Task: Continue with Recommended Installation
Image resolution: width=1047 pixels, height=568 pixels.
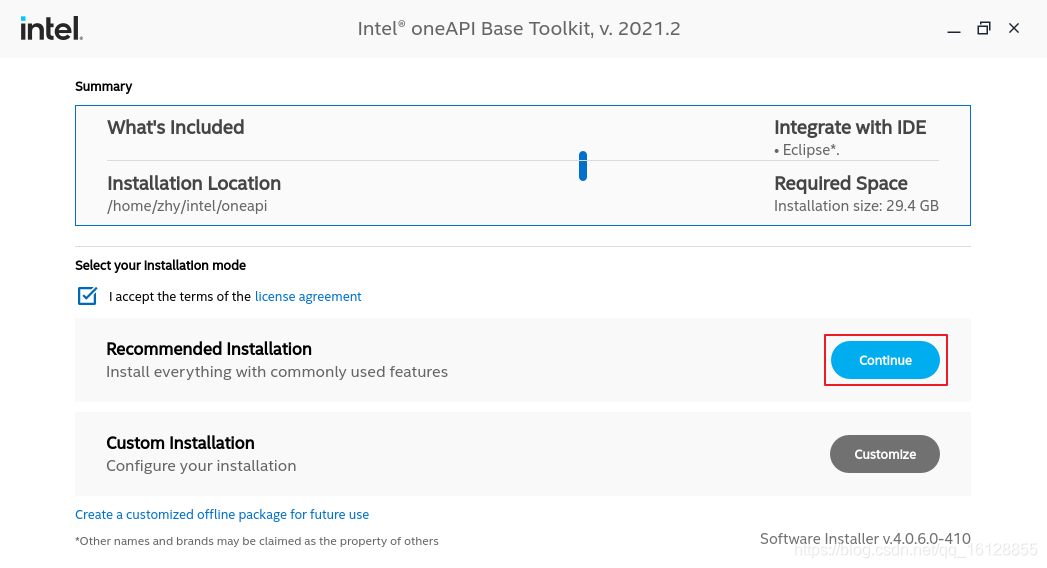Action: (x=885, y=360)
